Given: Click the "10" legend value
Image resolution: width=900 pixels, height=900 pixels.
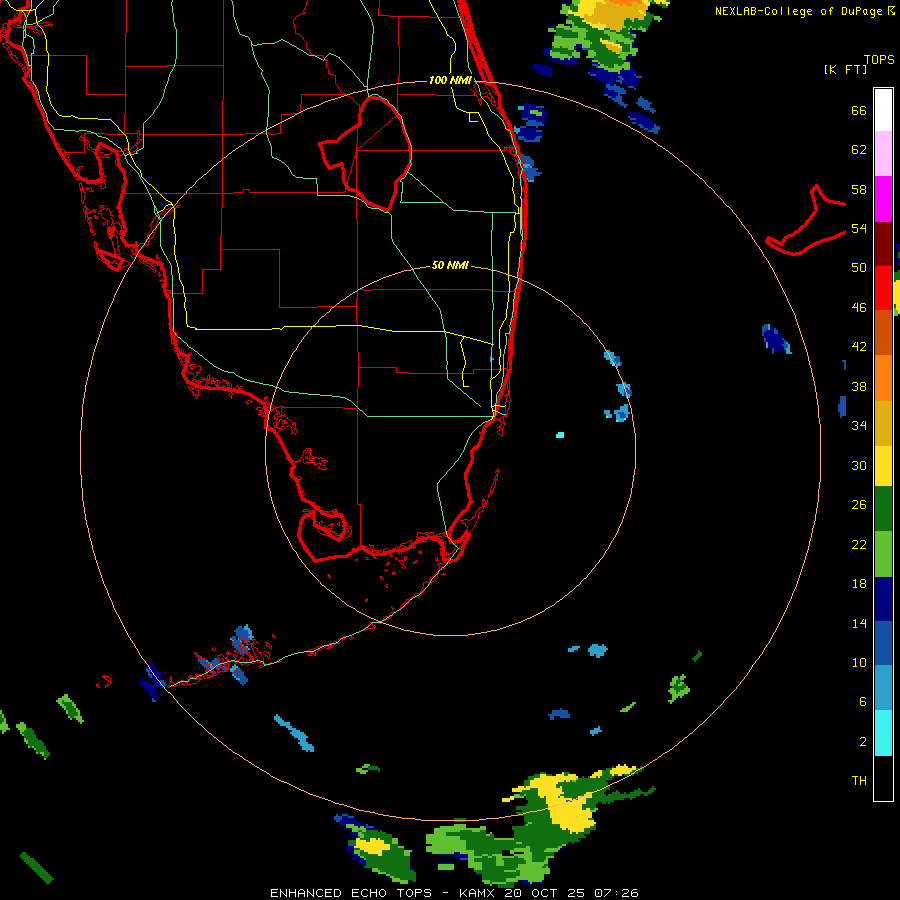Looking at the screenshot, I should [859, 663].
